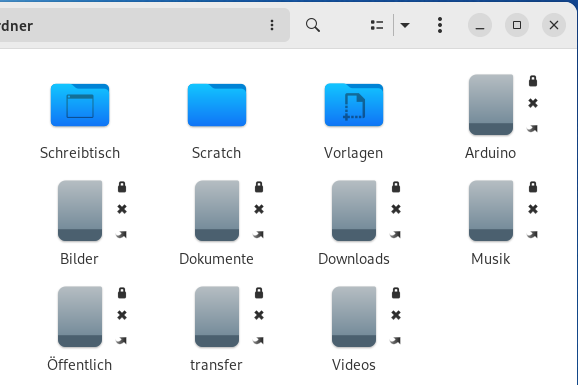578x385 pixels.
Task: Click the symlink arrow emblem on Arduino
Action: [532, 128]
